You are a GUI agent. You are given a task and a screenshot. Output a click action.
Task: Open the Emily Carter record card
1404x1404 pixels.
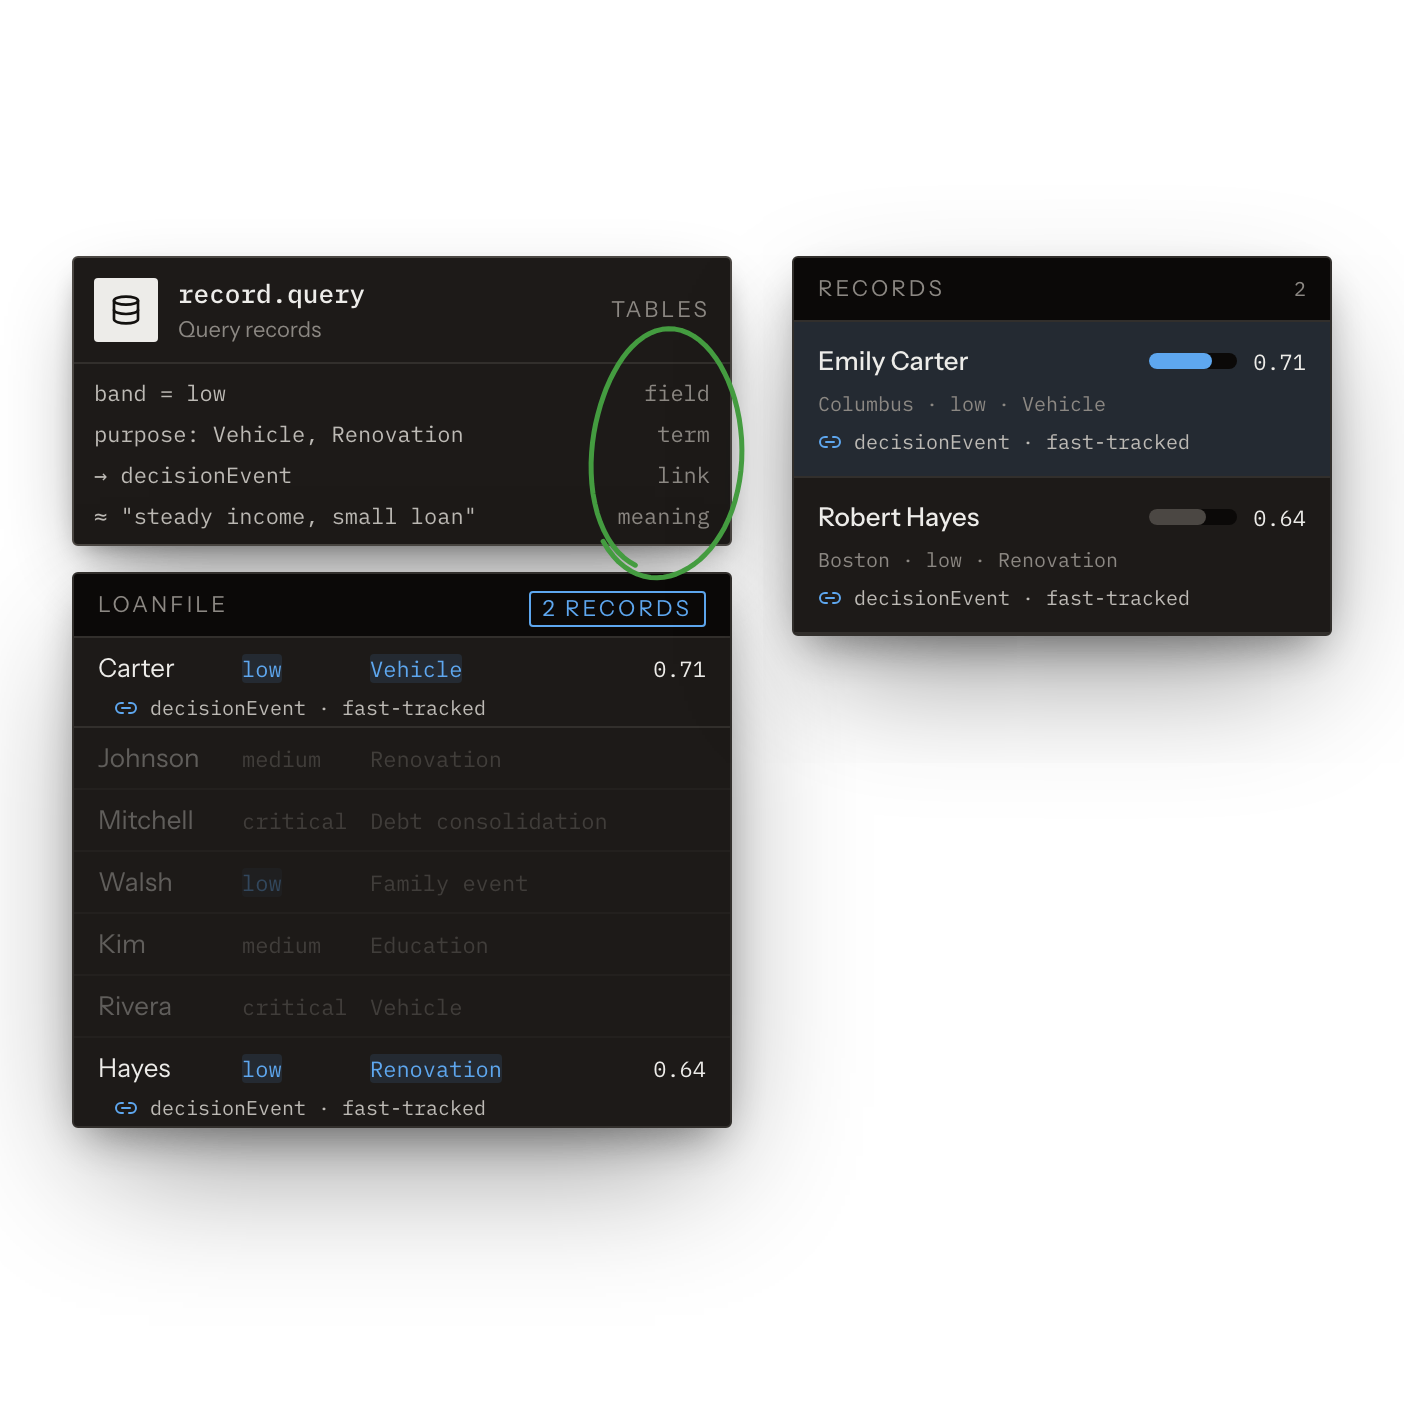coord(1062,399)
